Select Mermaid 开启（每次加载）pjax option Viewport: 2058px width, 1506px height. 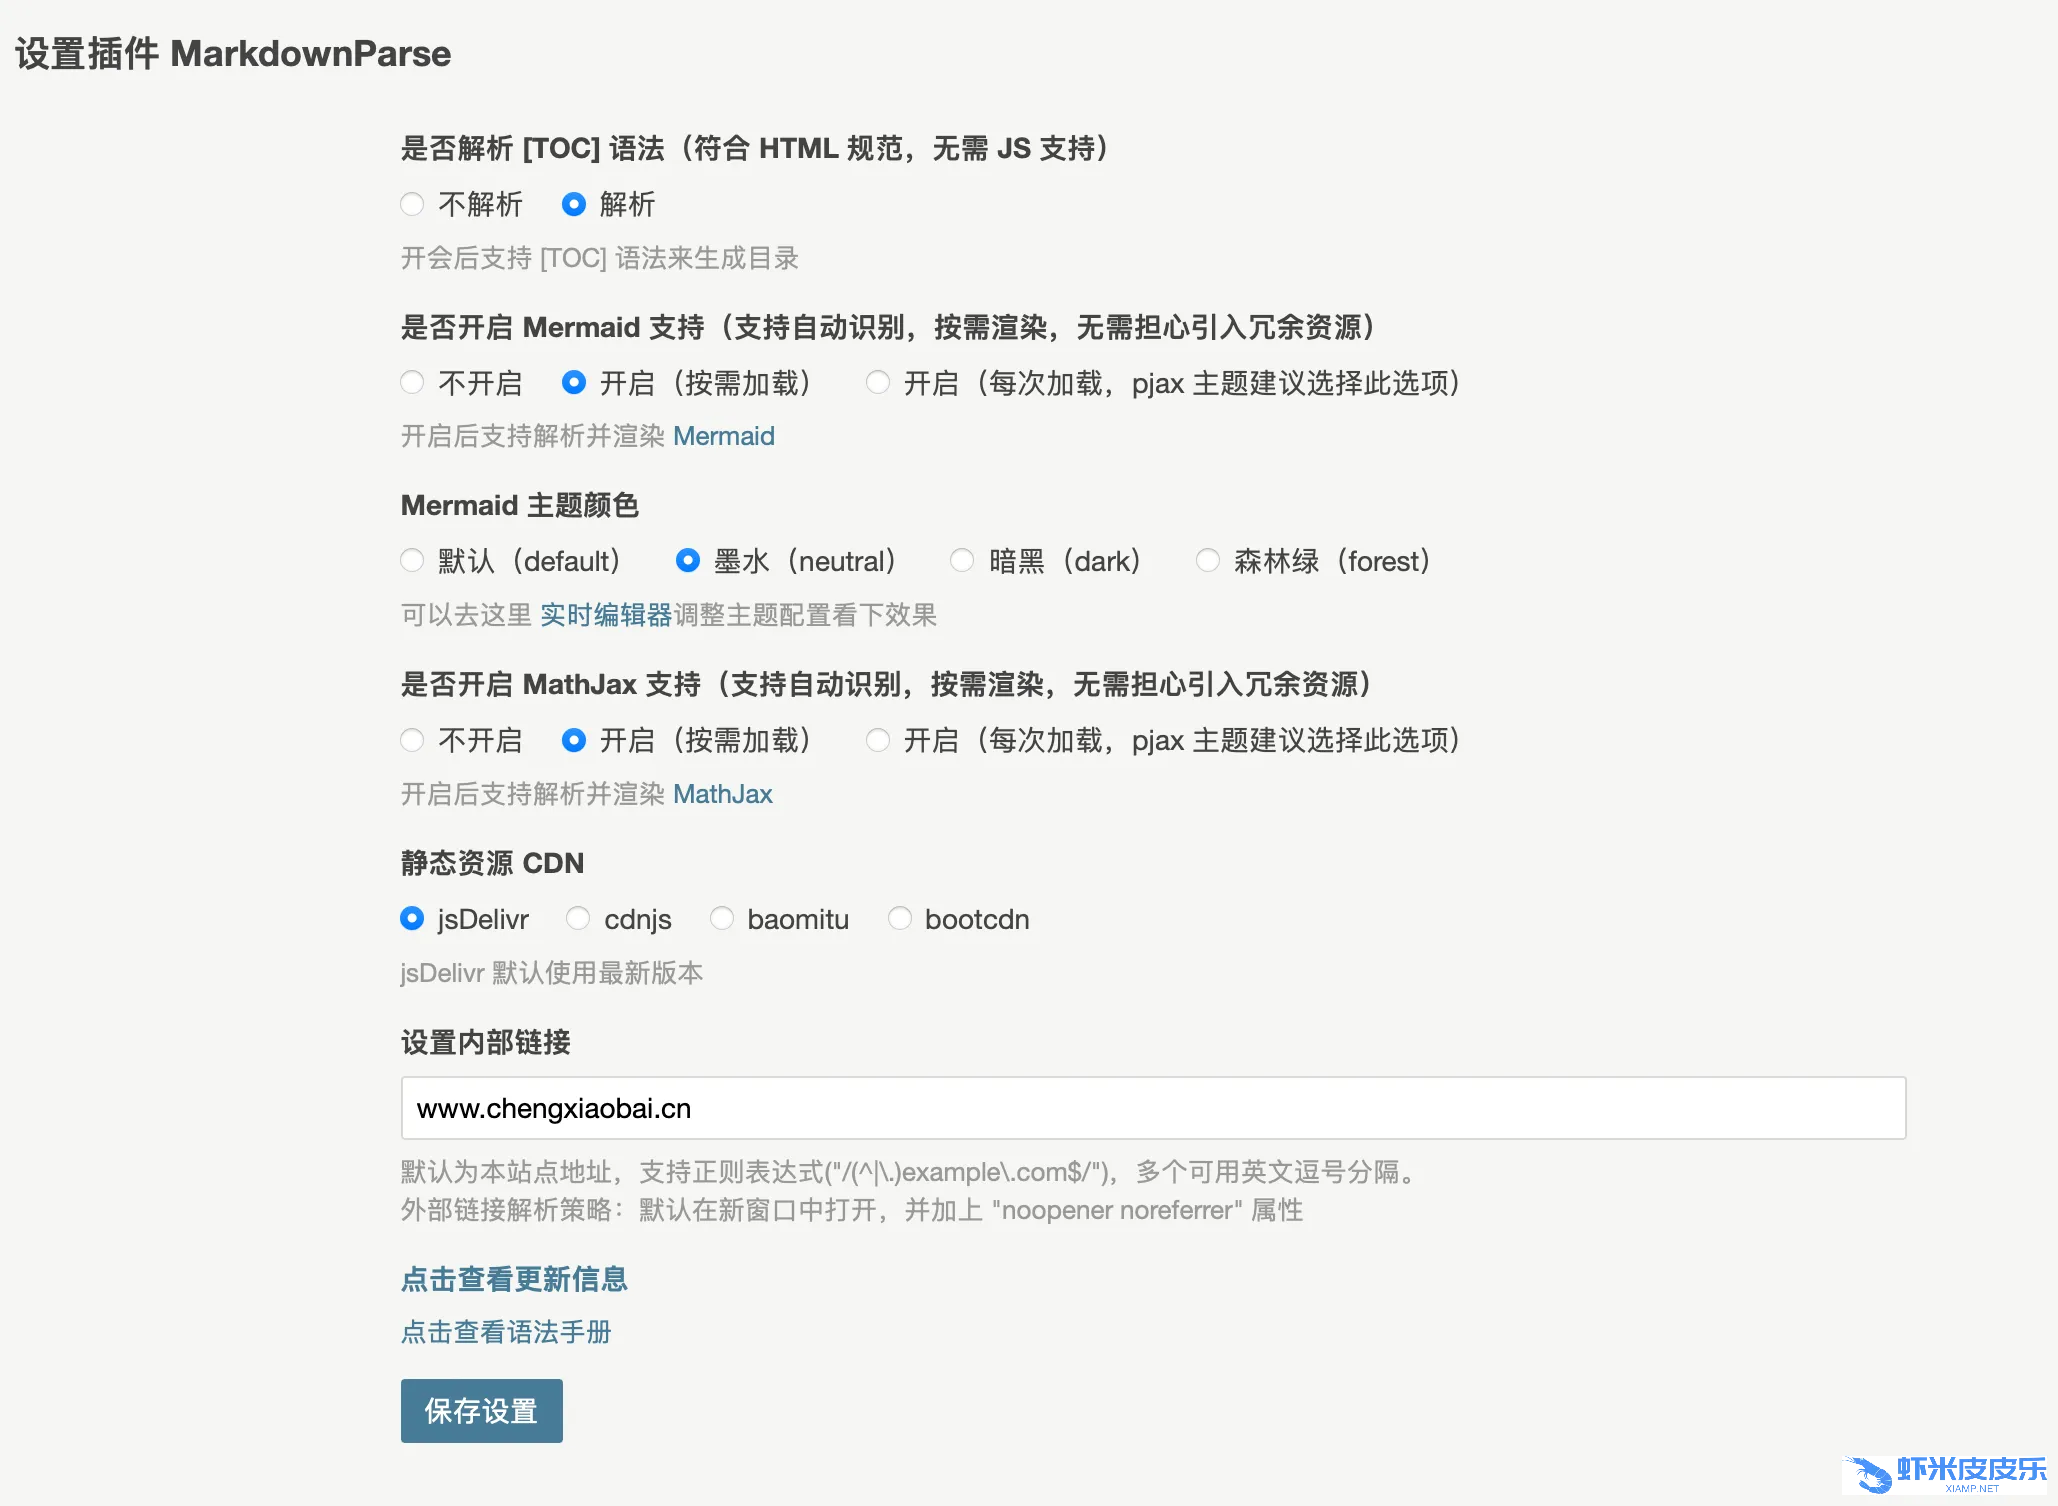878,382
